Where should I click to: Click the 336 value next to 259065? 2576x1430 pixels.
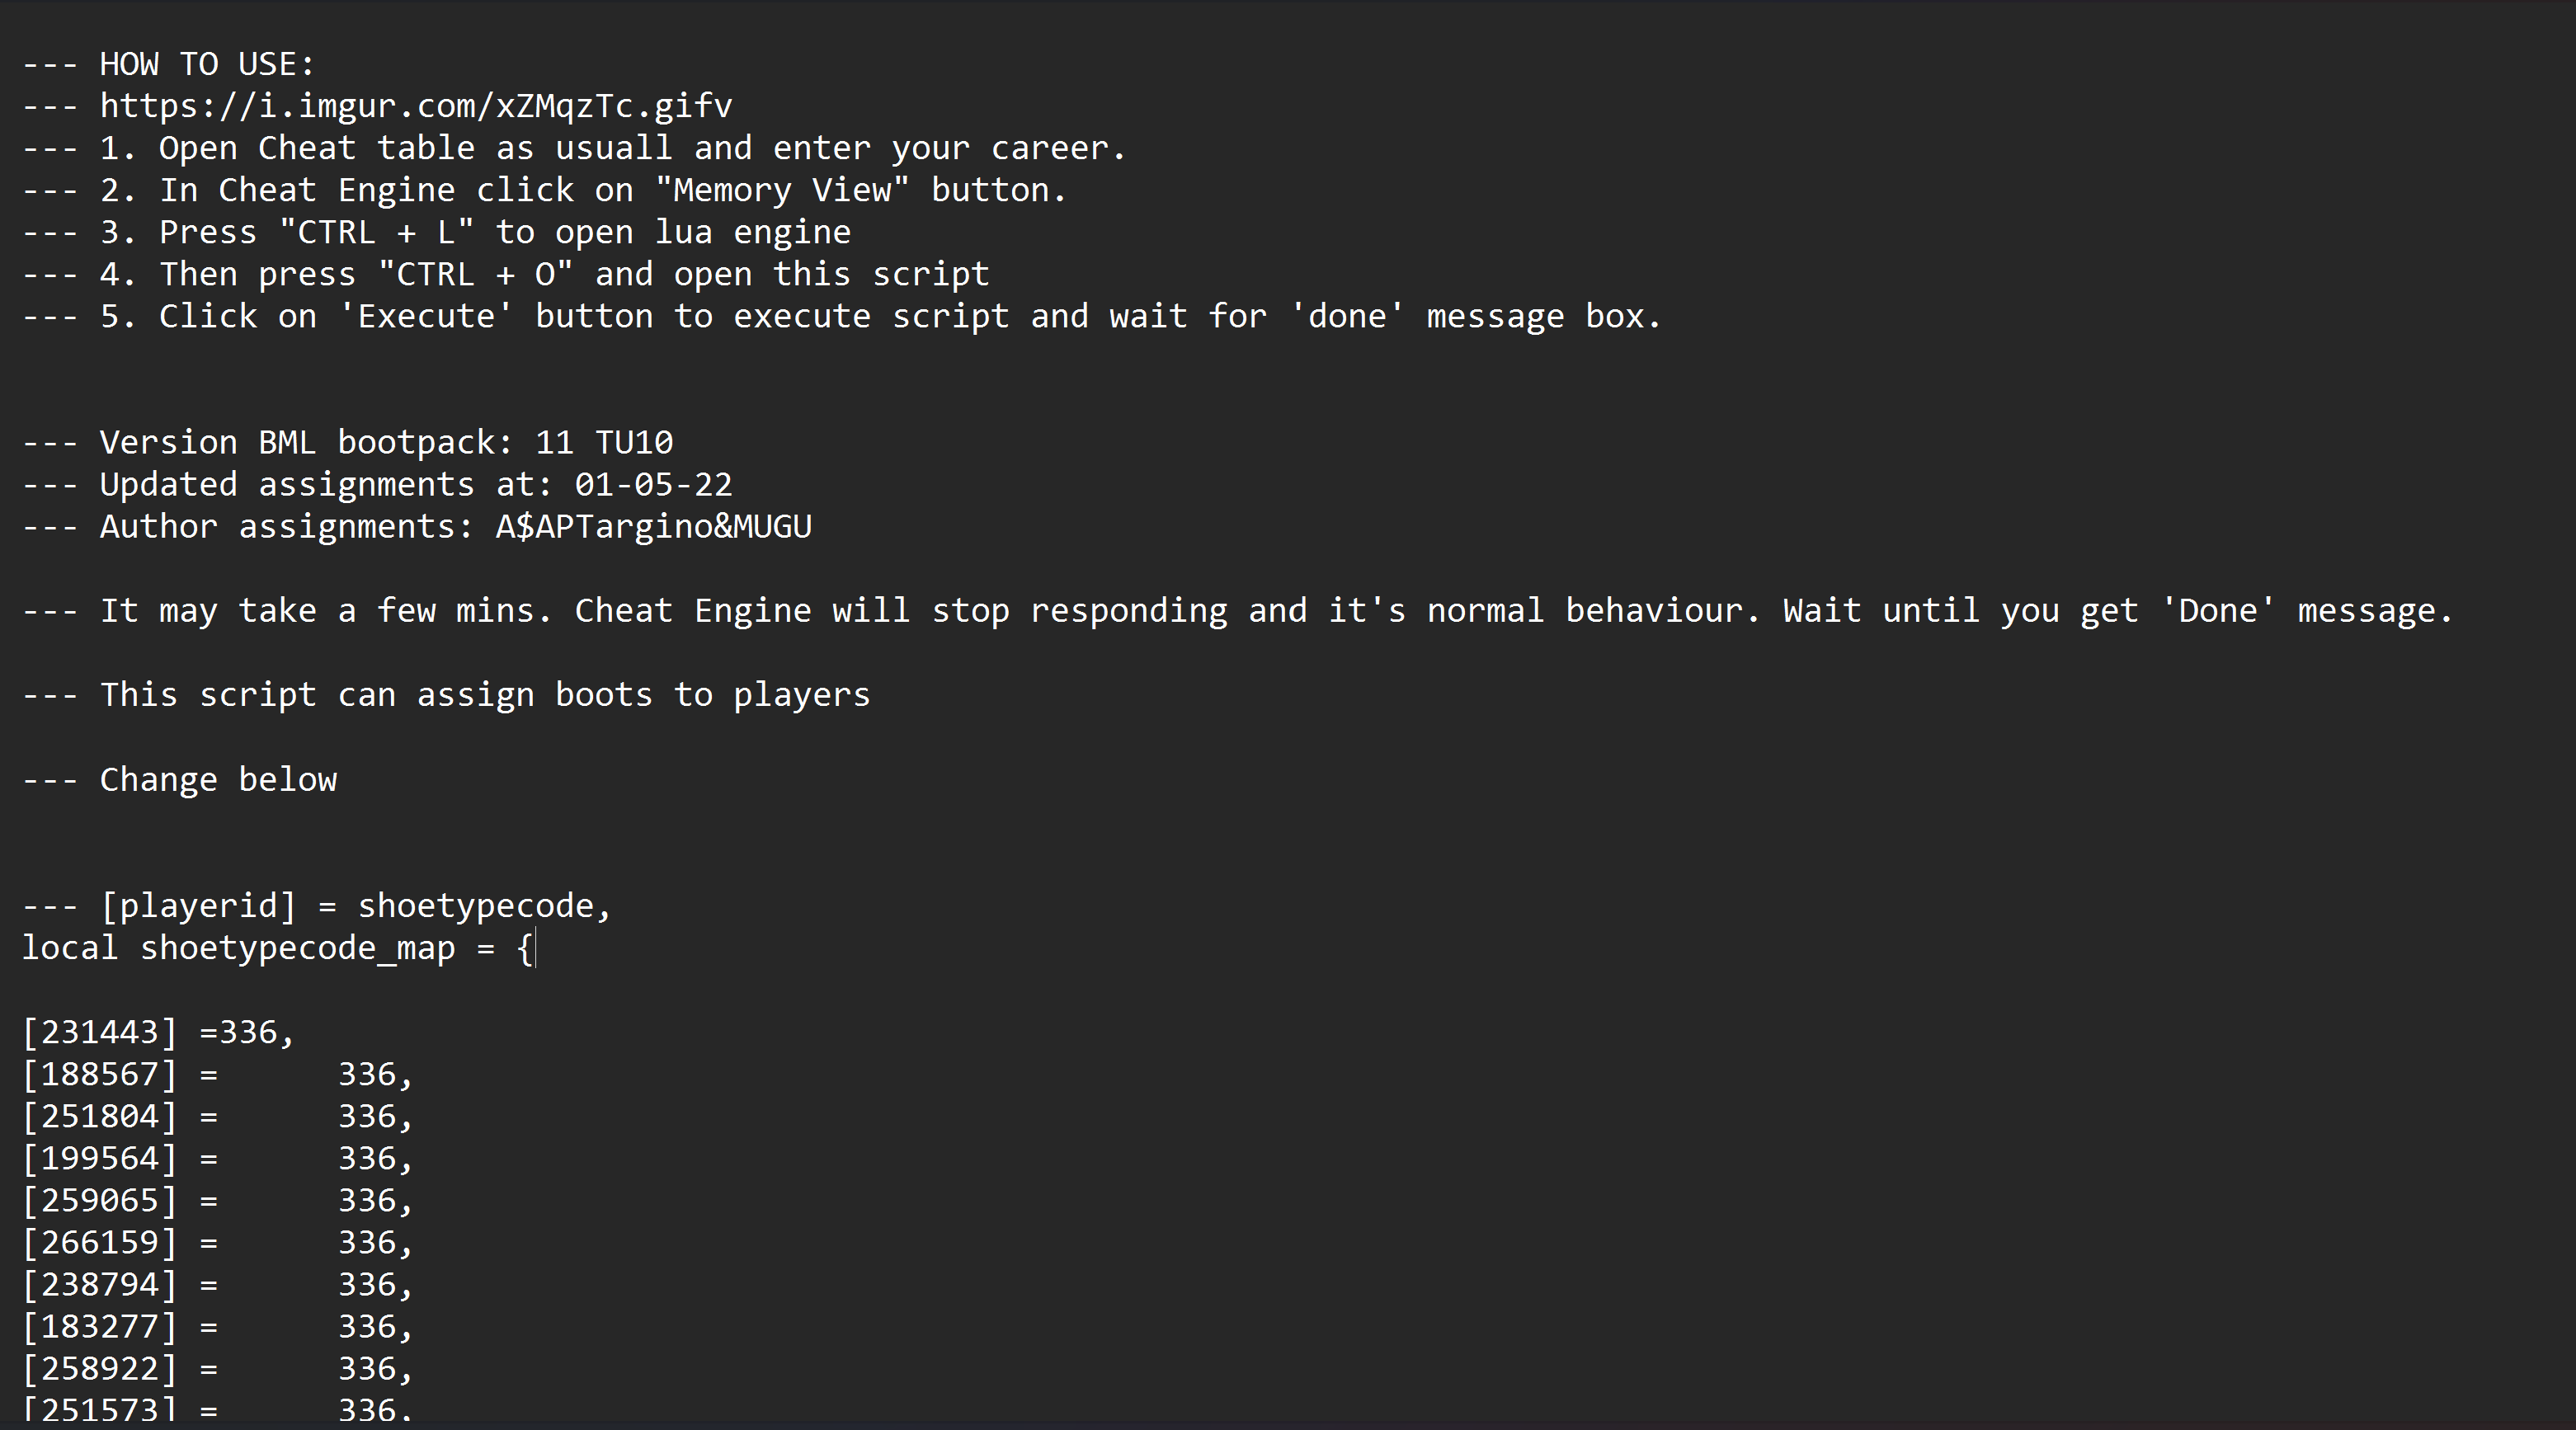[x=366, y=1200]
